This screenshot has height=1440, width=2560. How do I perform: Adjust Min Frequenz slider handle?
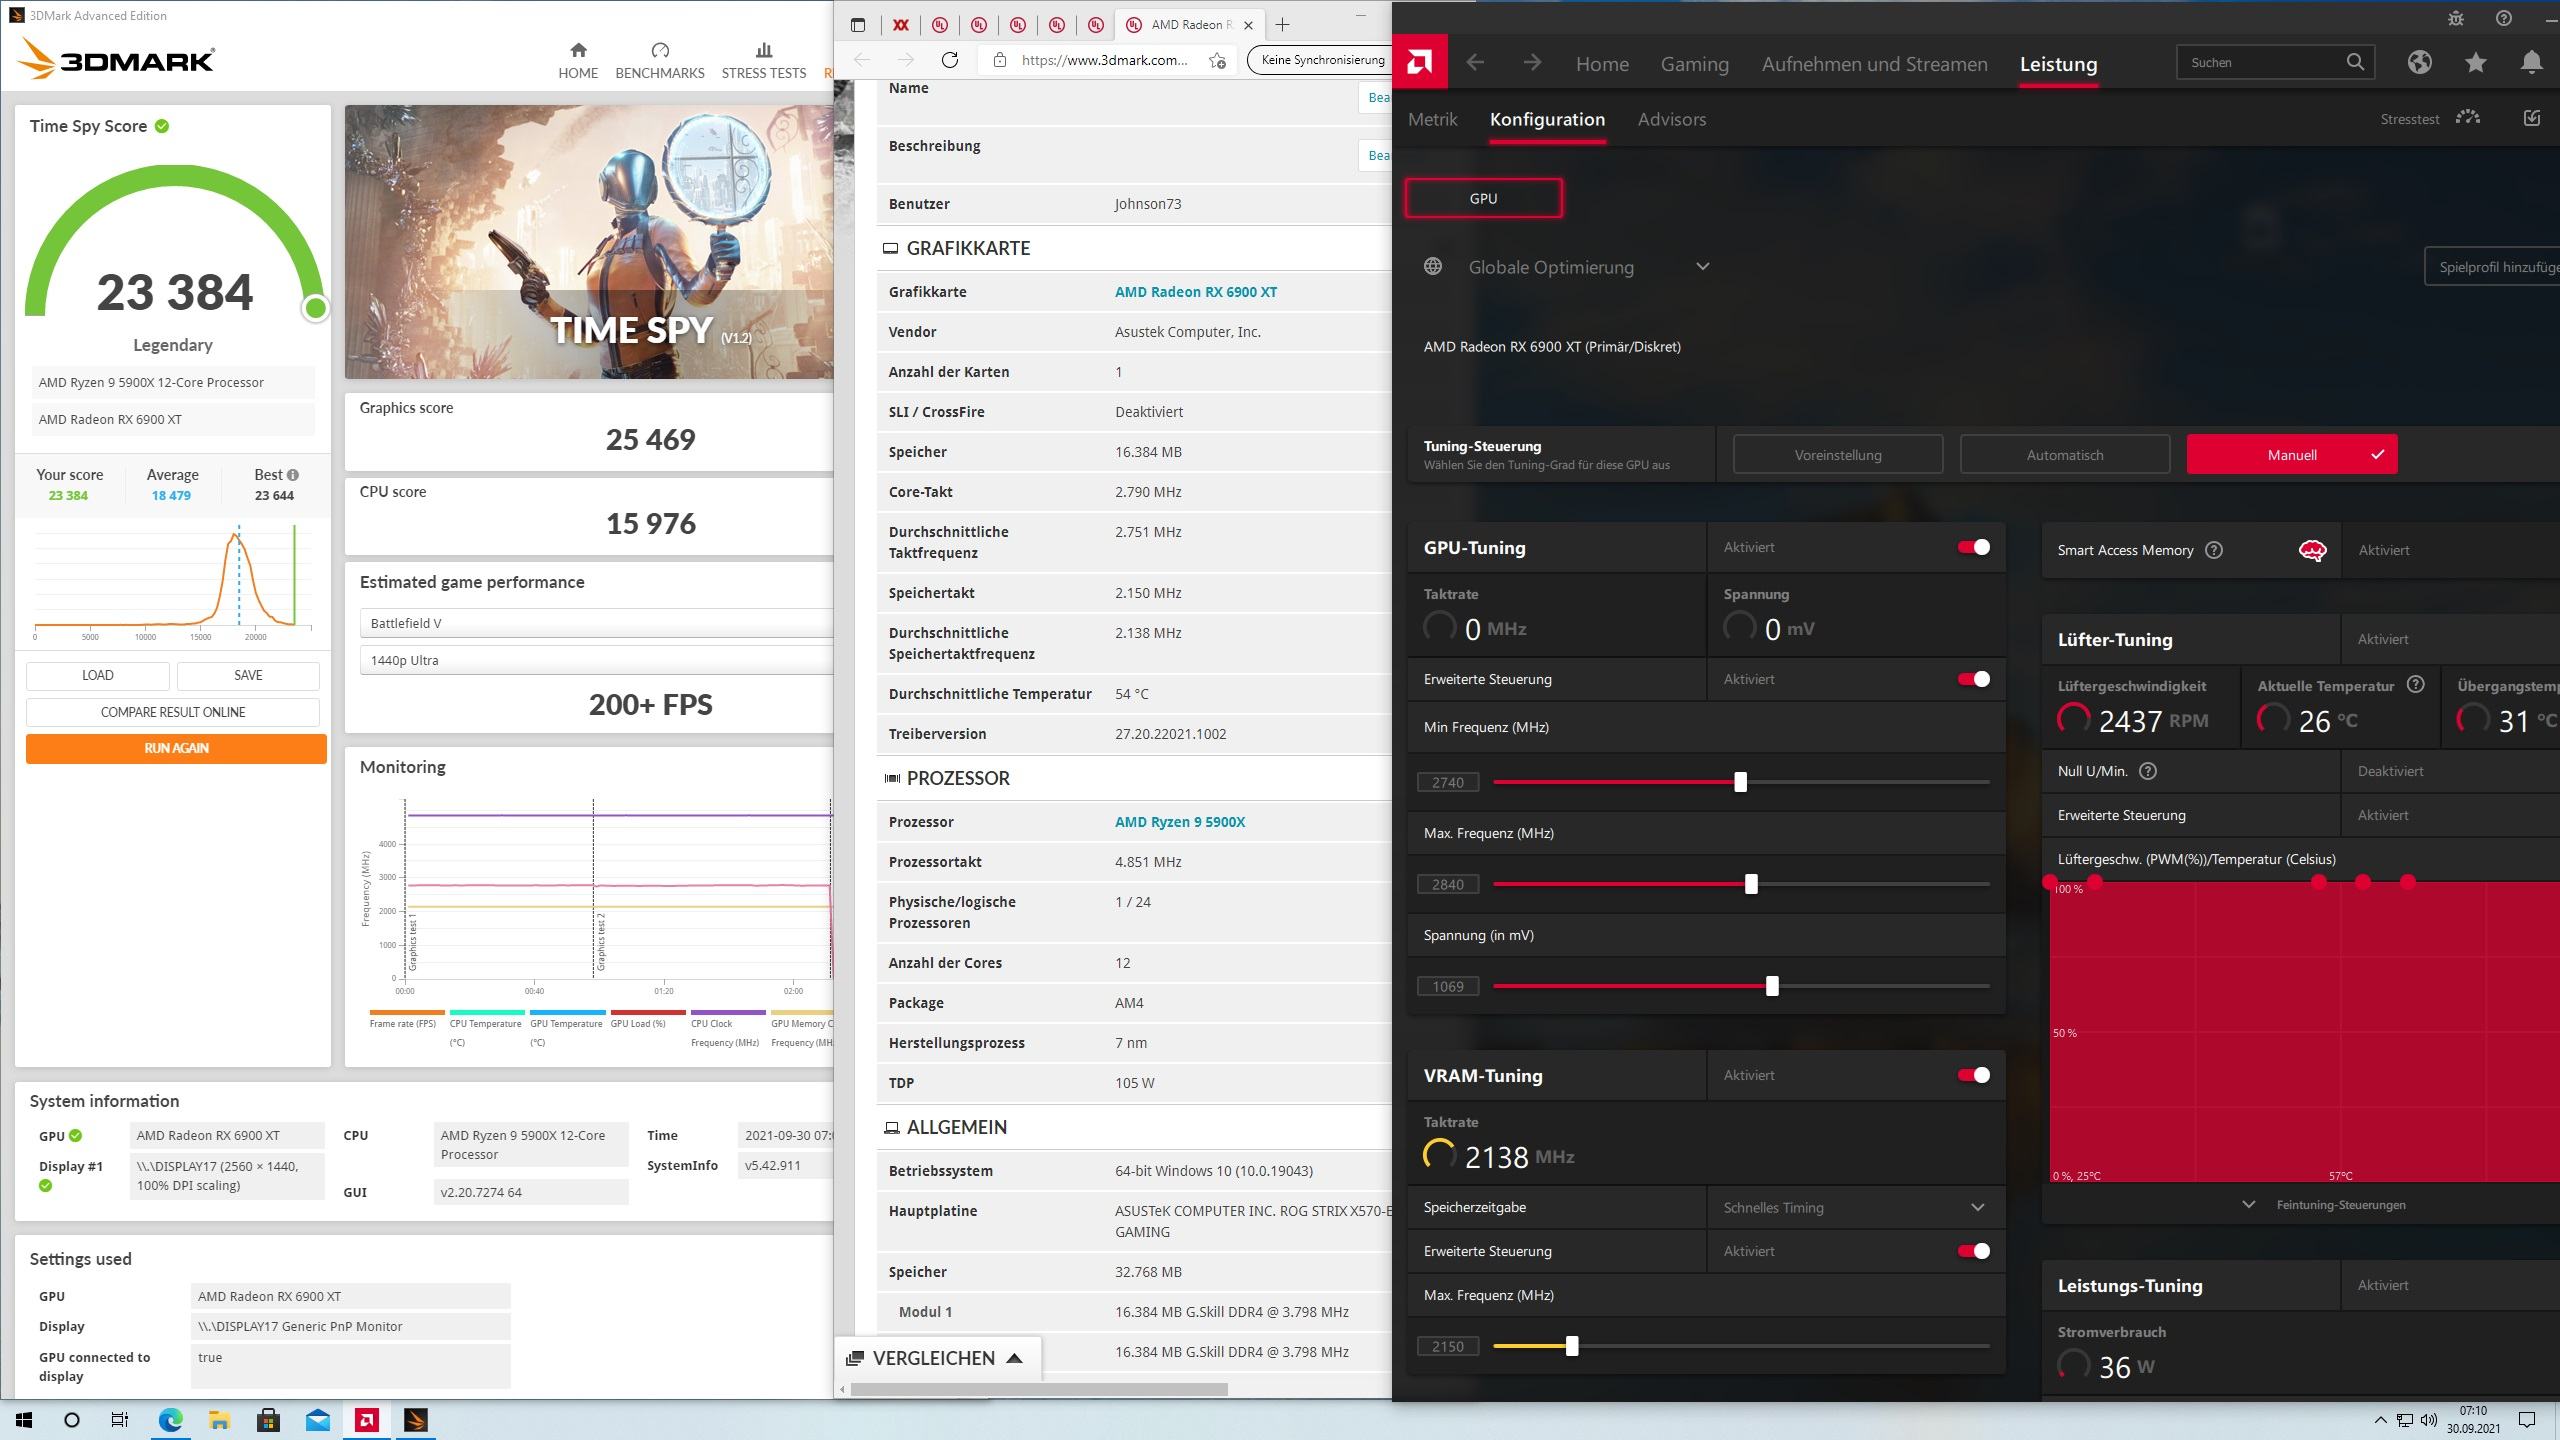tap(1740, 782)
